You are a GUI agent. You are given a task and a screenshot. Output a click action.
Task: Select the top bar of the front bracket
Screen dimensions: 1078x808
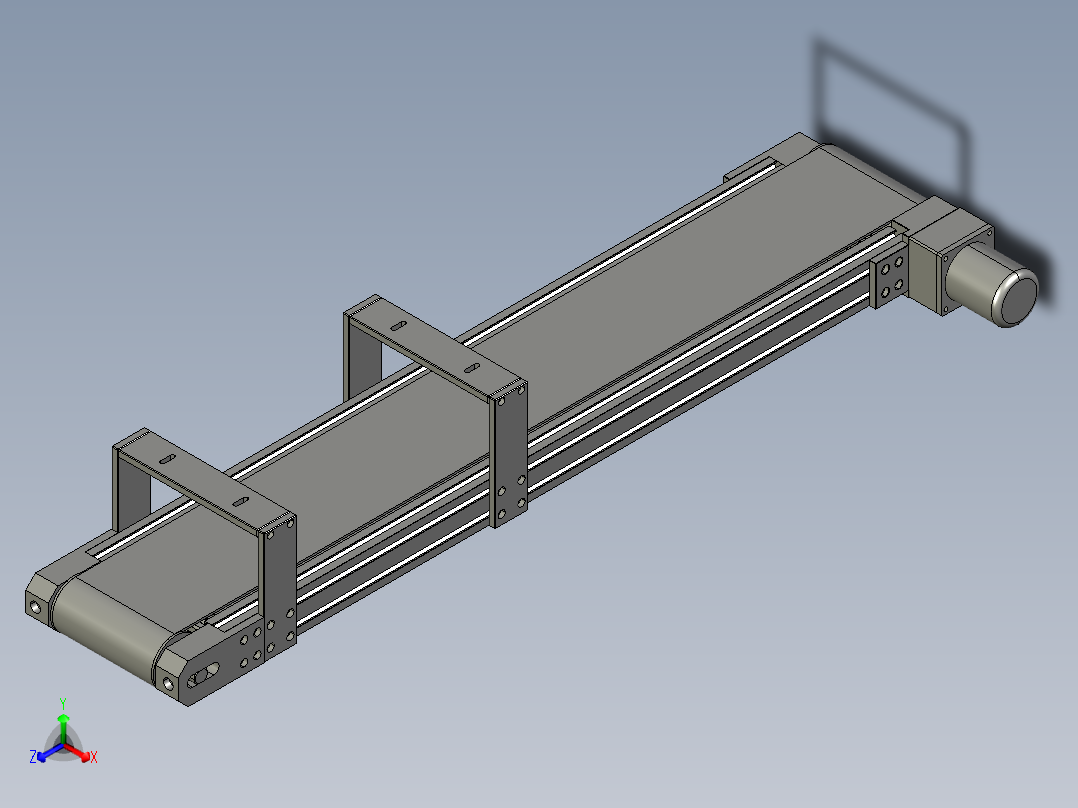coord(204,481)
